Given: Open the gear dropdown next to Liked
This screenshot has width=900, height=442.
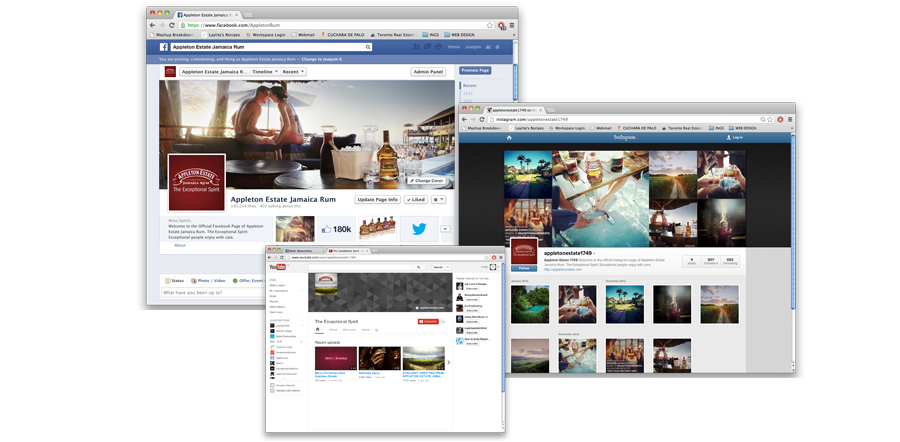Looking at the screenshot, I should [x=439, y=200].
